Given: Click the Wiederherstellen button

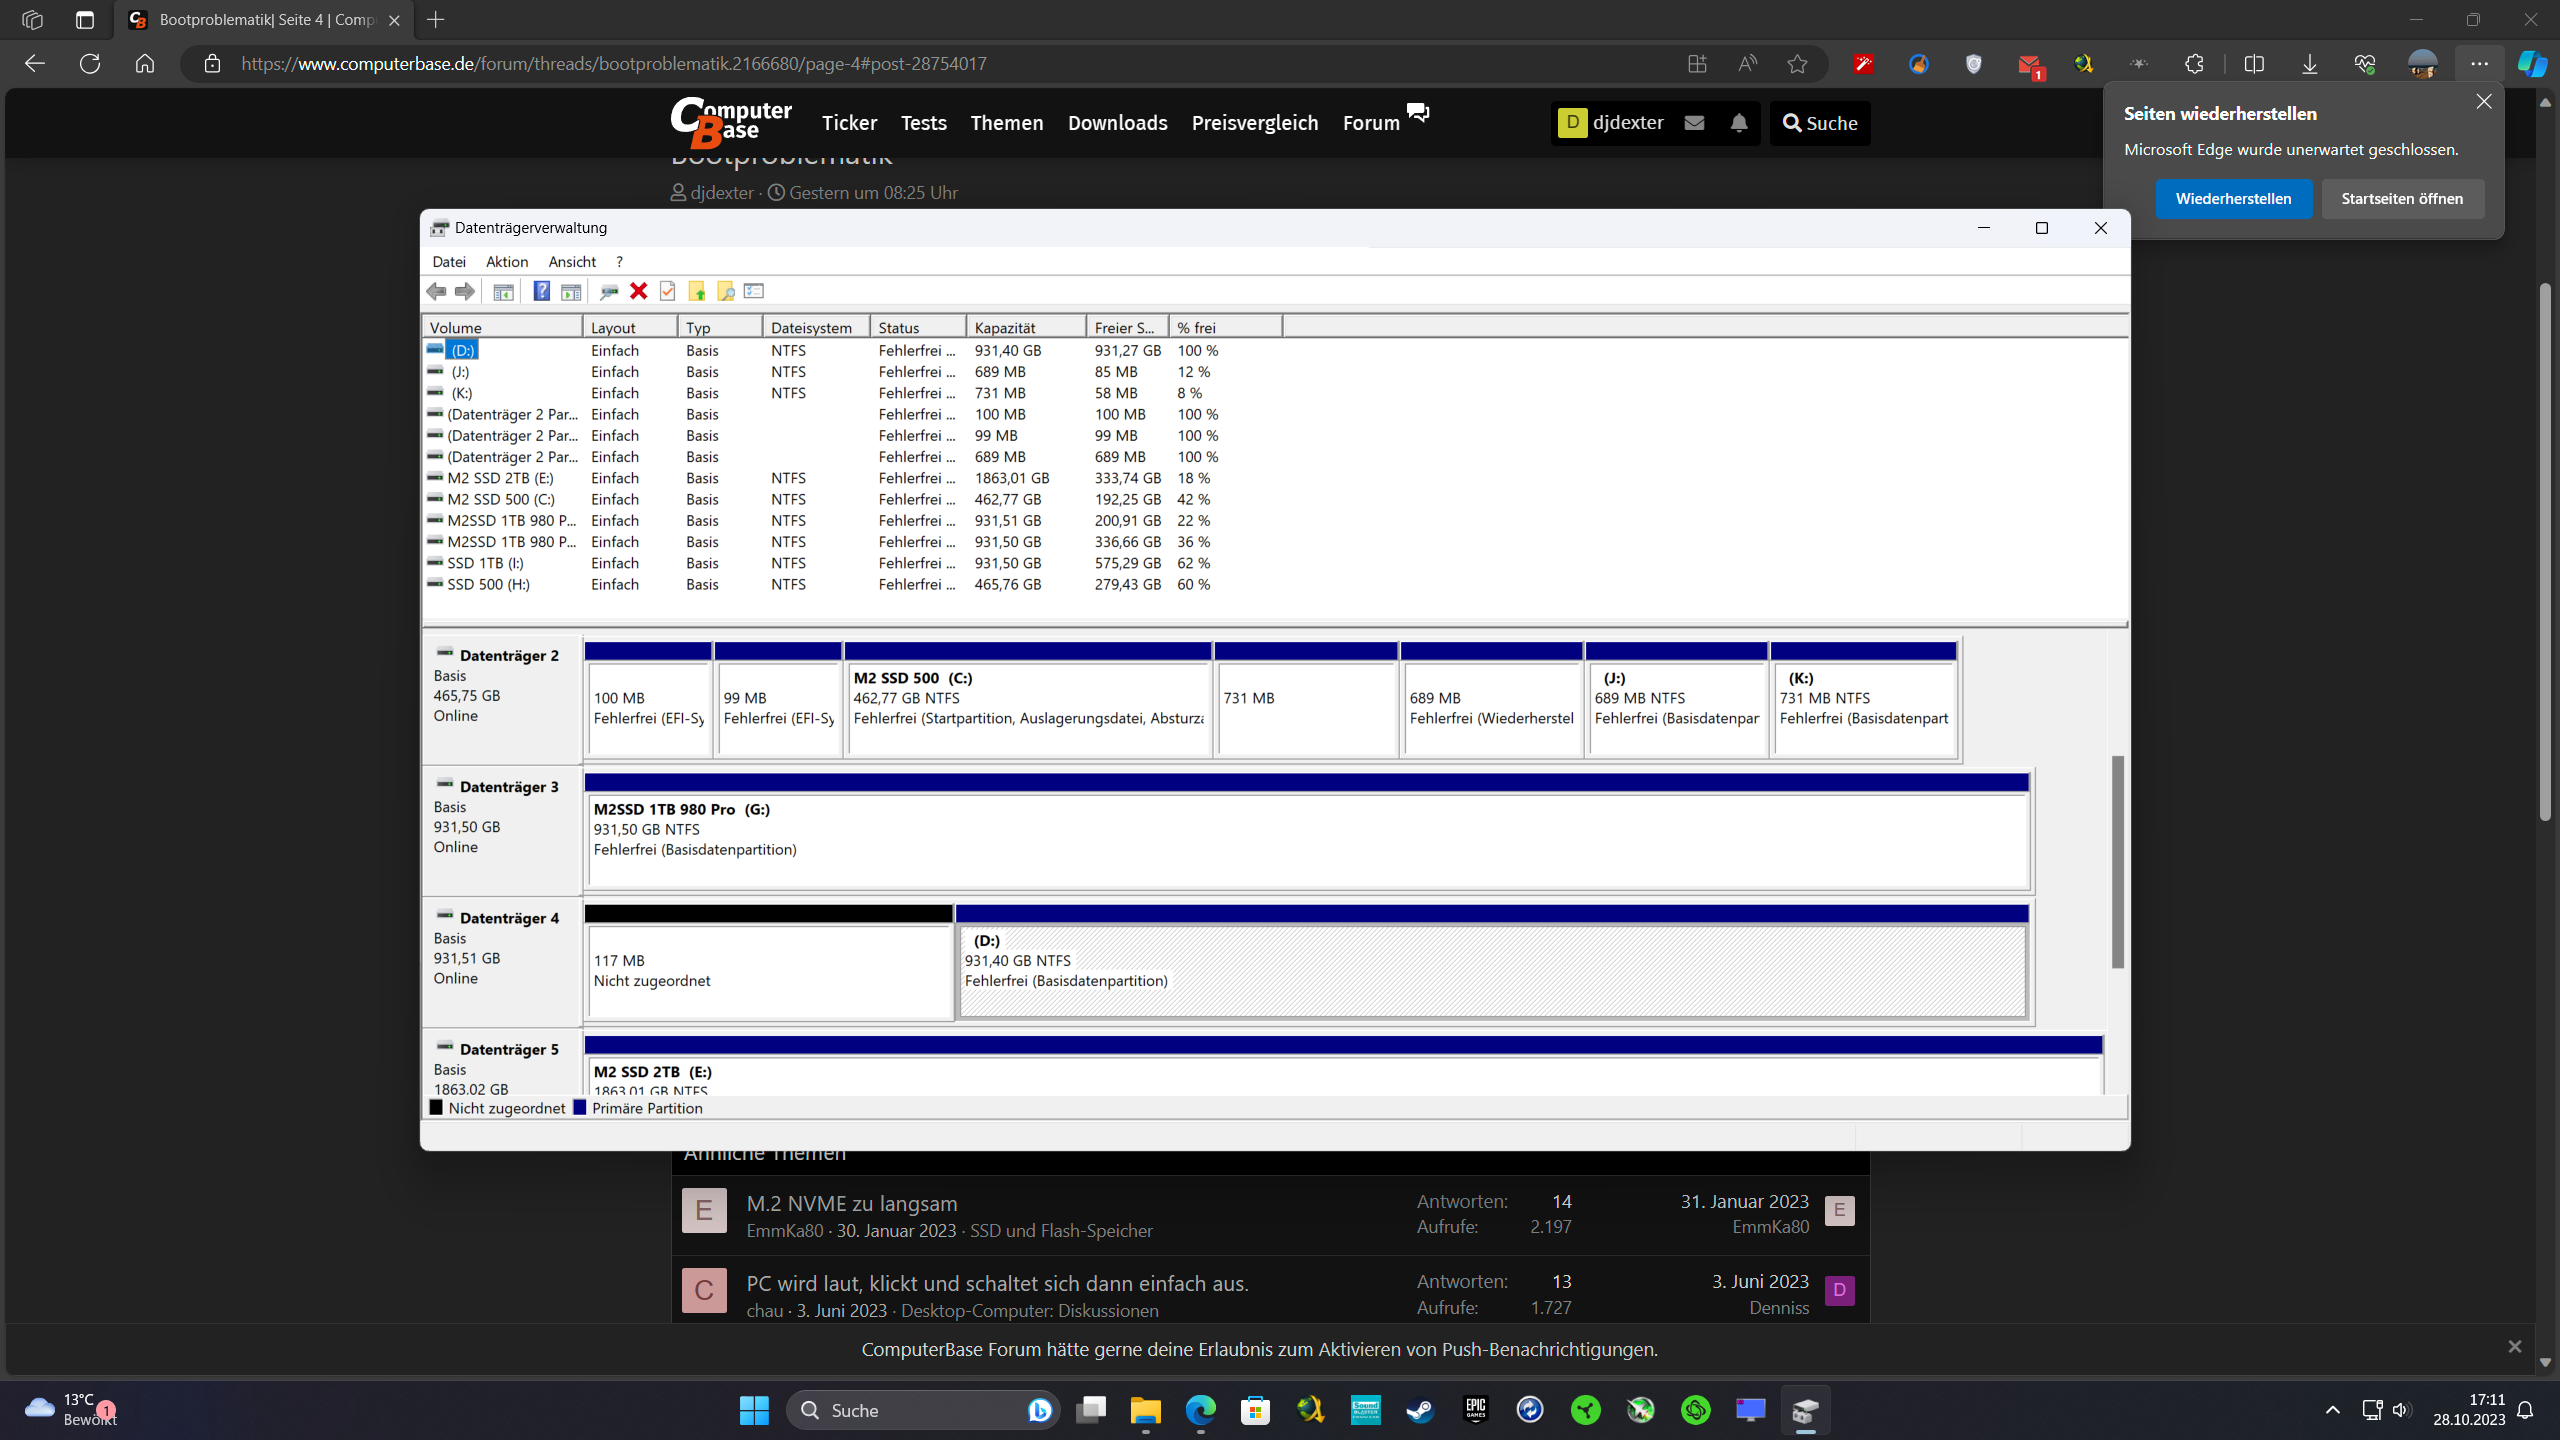Looking at the screenshot, I should pyautogui.click(x=2233, y=199).
